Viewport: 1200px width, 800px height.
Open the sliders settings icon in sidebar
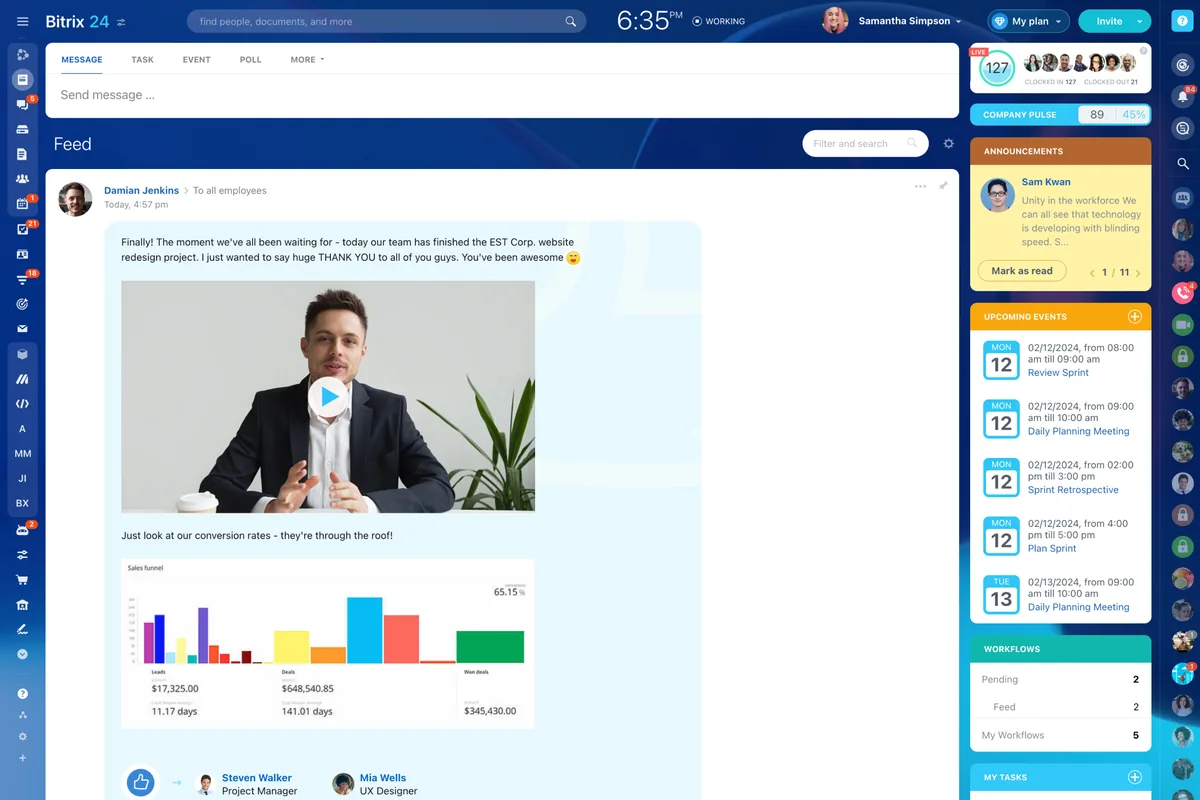tap(22, 555)
